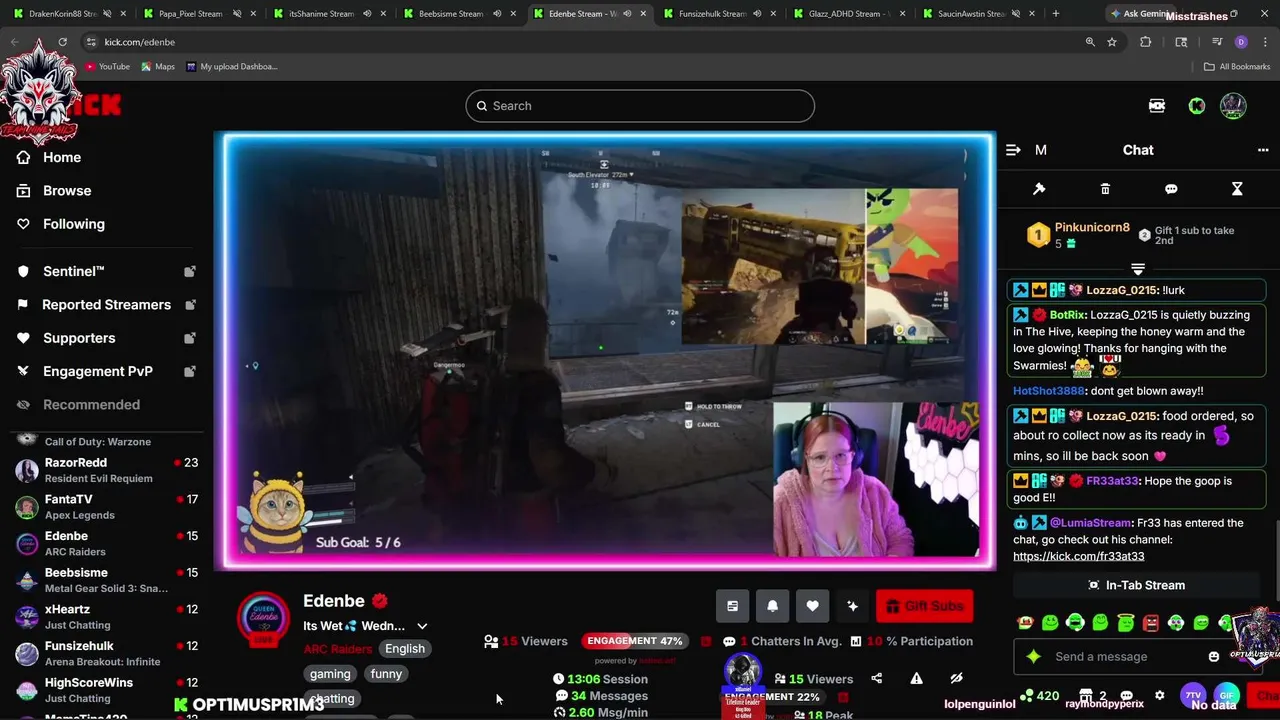Mute the SaucinAwstin Stream tab audio
The width and height of the screenshot is (1280, 720).
coord(1016,14)
